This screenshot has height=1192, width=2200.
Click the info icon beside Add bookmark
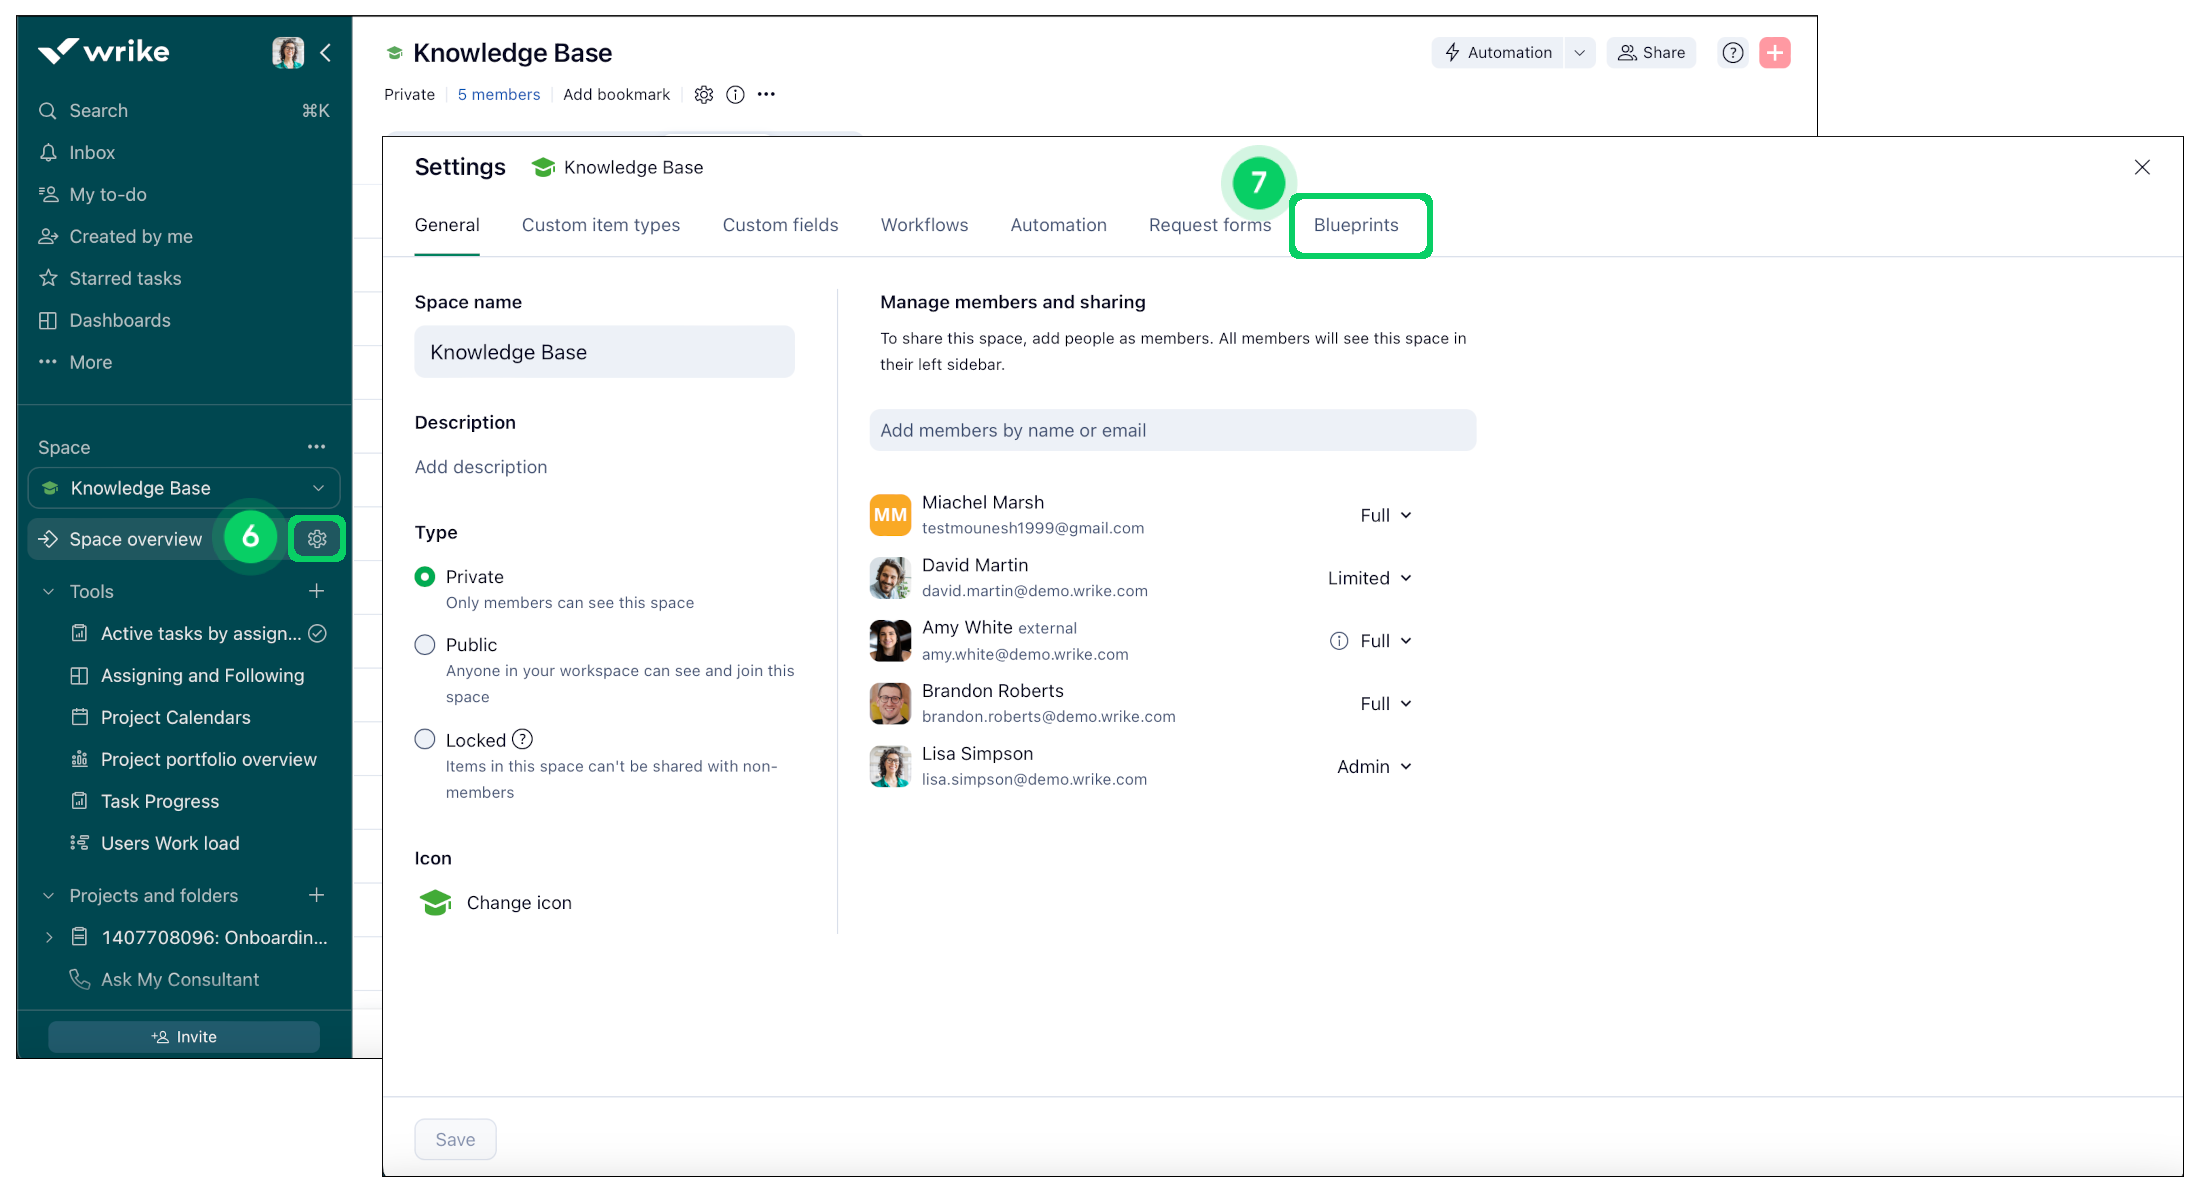(735, 95)
